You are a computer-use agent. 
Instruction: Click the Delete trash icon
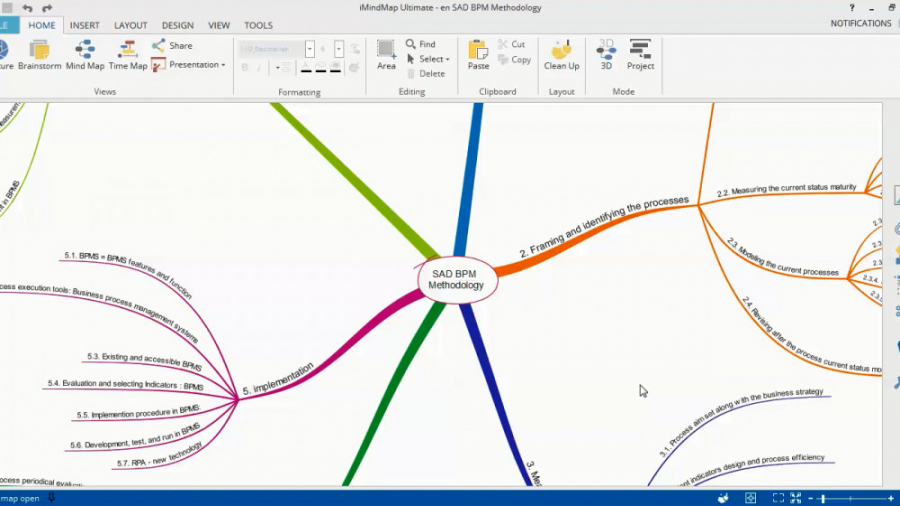[x=411, y=73]
